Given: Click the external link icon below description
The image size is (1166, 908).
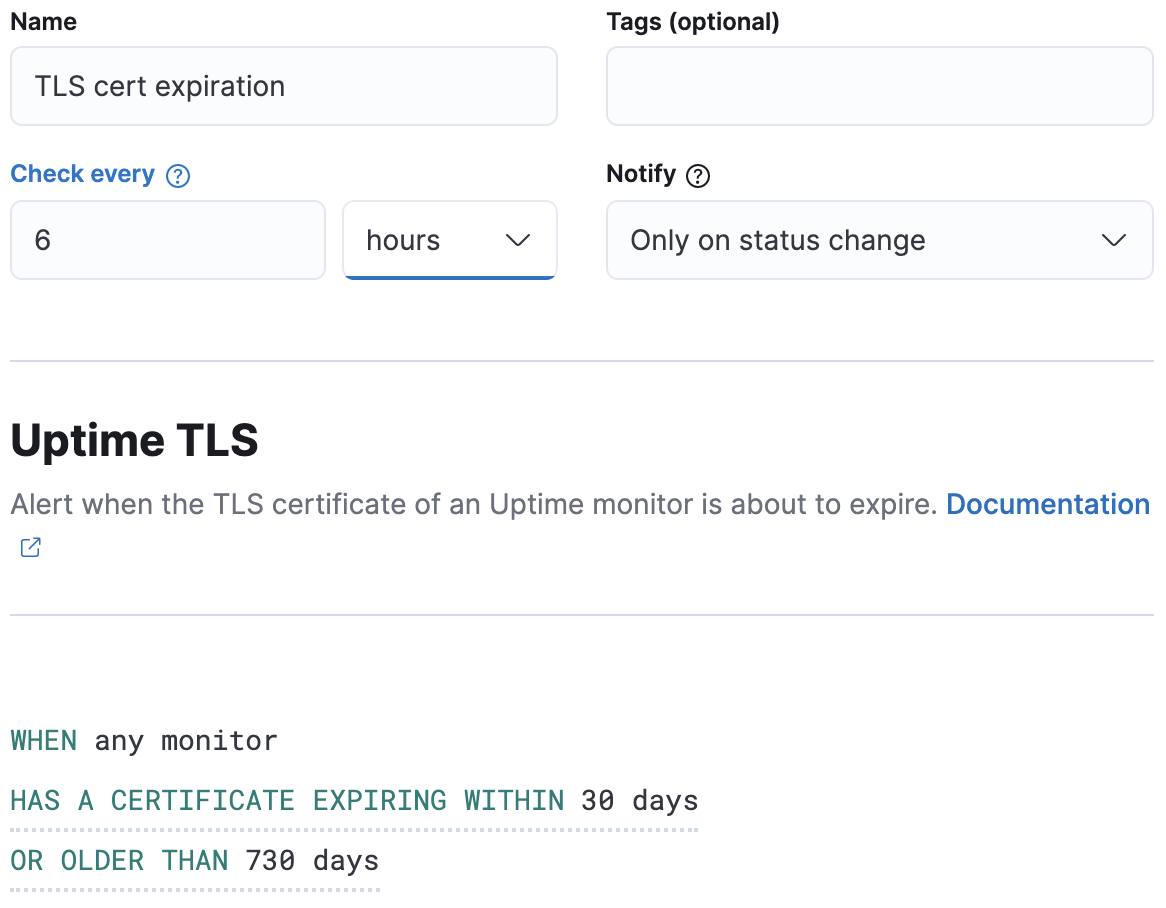Looking at the screenshot, I should click(31, 547).
